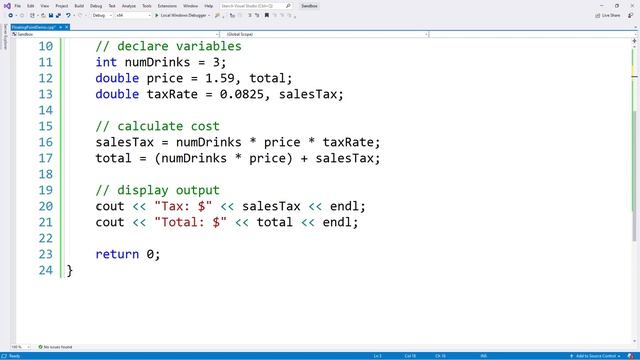Screen dimensions: 640x360
Task: Click the Save All toolbar icon
Action: point(58,16)
